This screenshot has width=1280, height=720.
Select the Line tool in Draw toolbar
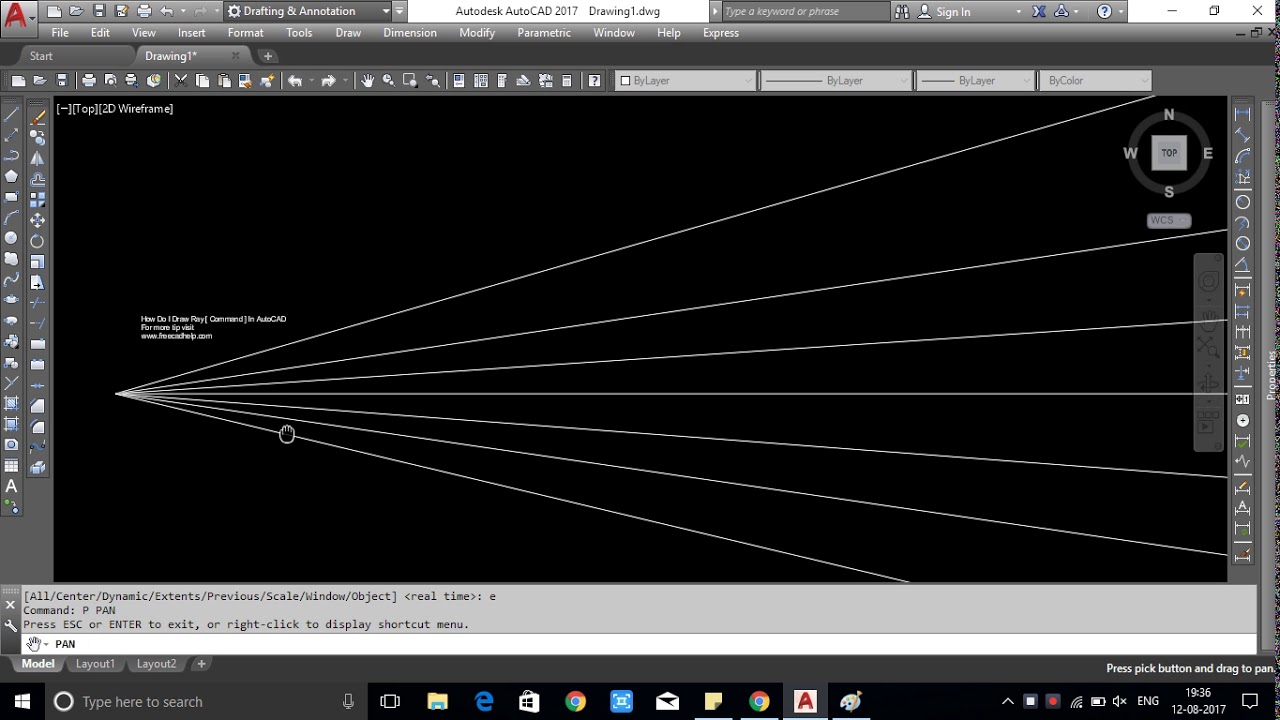(x=12, y=114)
